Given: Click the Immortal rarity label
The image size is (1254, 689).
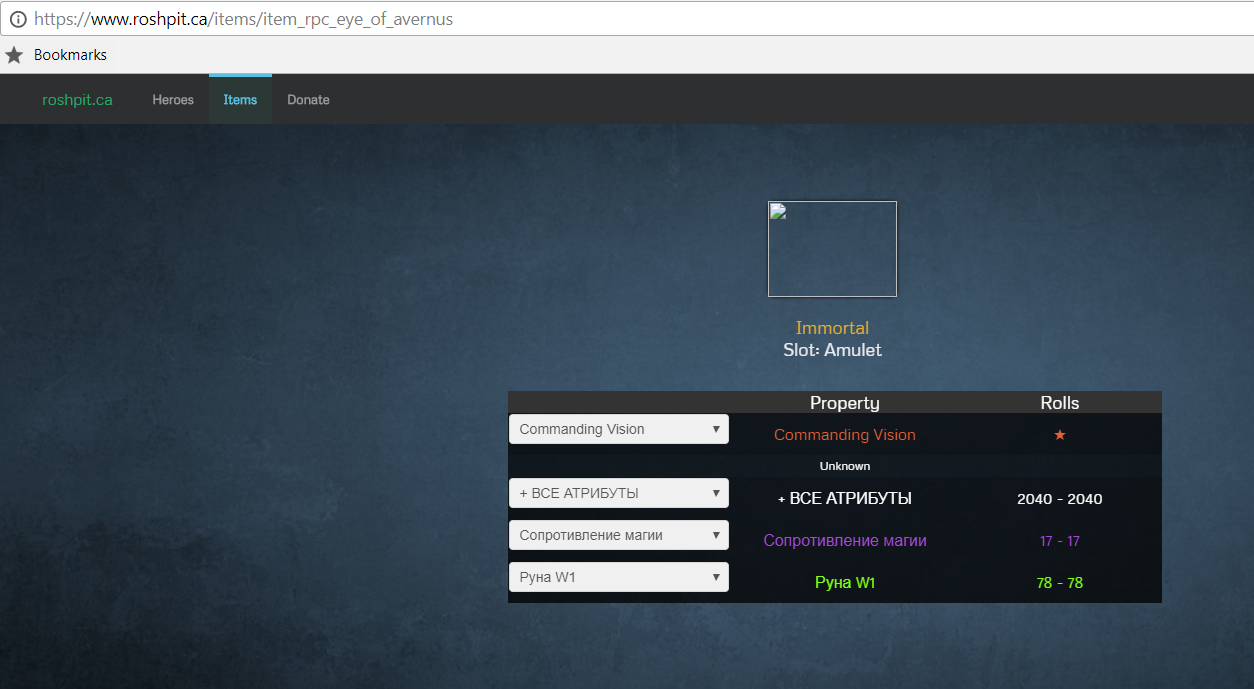Looking at the screenshot, I should (832, 328).
